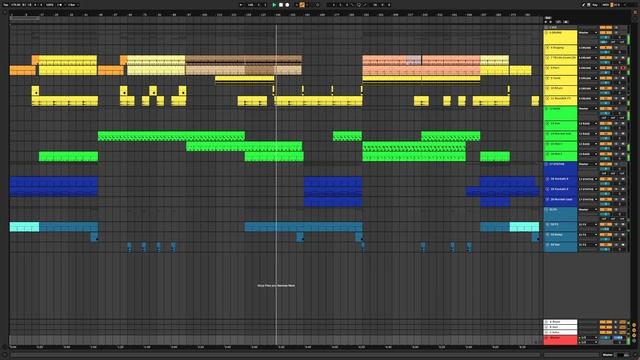Toggle the orange Automation Arm button
Image resolution: width=640 pixels, height=360 pixels.
click(302, 5)
